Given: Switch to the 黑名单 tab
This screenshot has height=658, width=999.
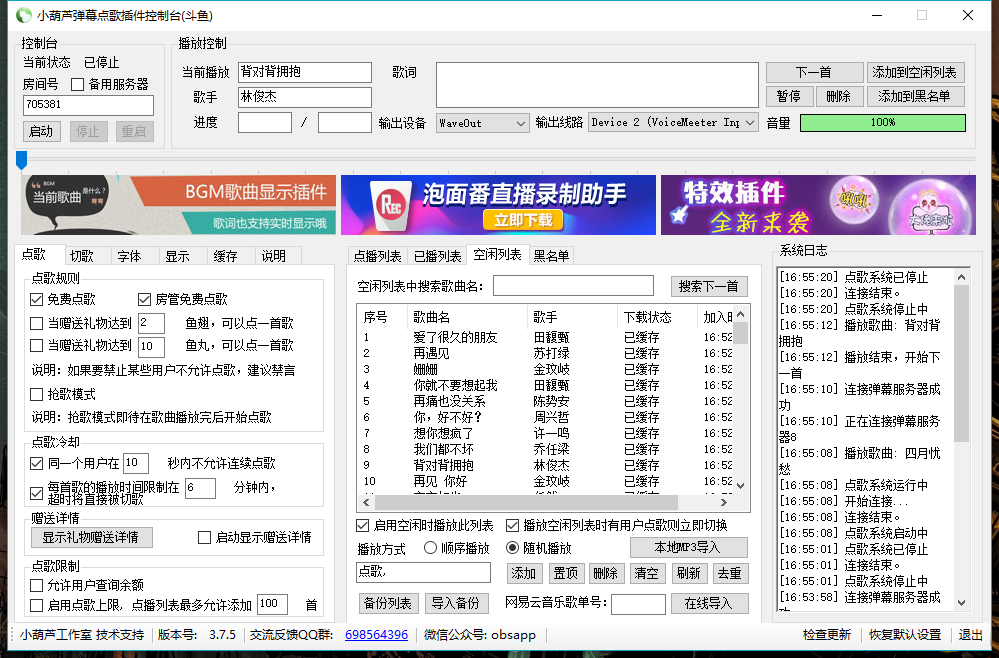Looking at the screenshot, I should click(x=551, y=254).
